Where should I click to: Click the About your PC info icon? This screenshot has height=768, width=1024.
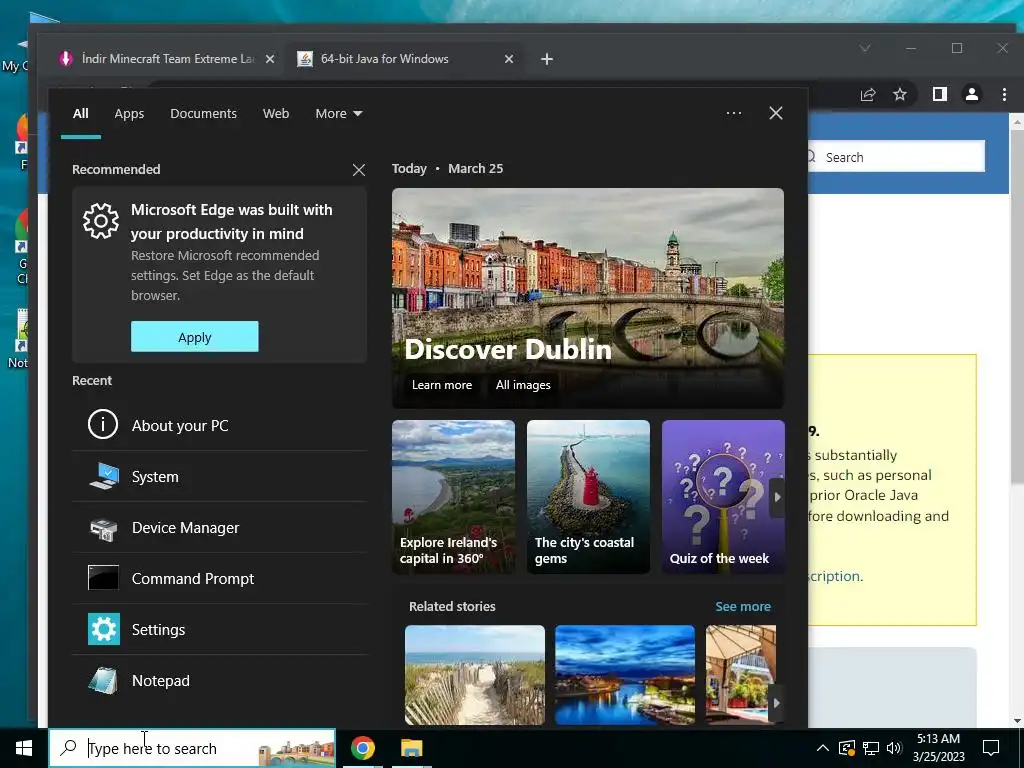[103, 424]
